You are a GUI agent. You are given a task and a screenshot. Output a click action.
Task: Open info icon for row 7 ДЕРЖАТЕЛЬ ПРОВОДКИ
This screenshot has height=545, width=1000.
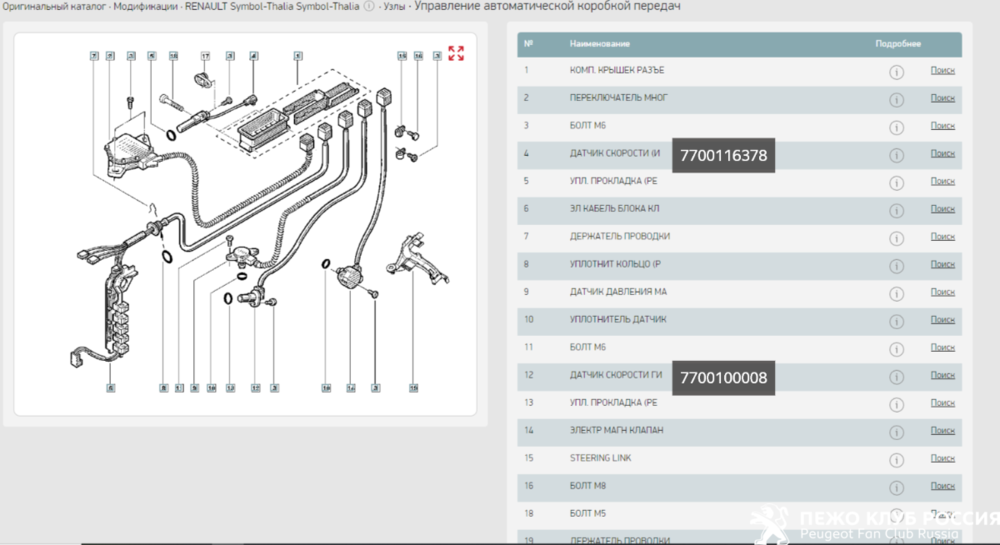[x=896, y=238]
